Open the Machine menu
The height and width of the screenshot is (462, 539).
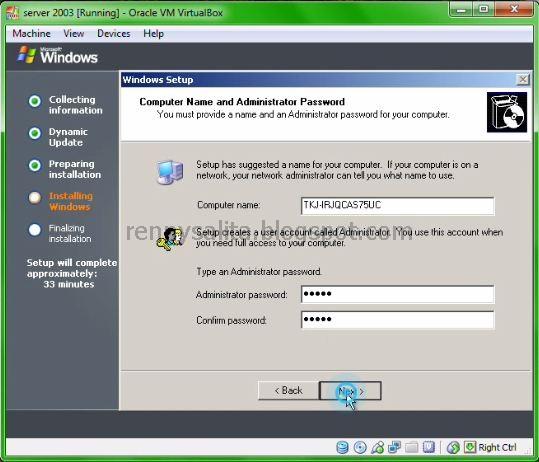[x=31, y=34]
